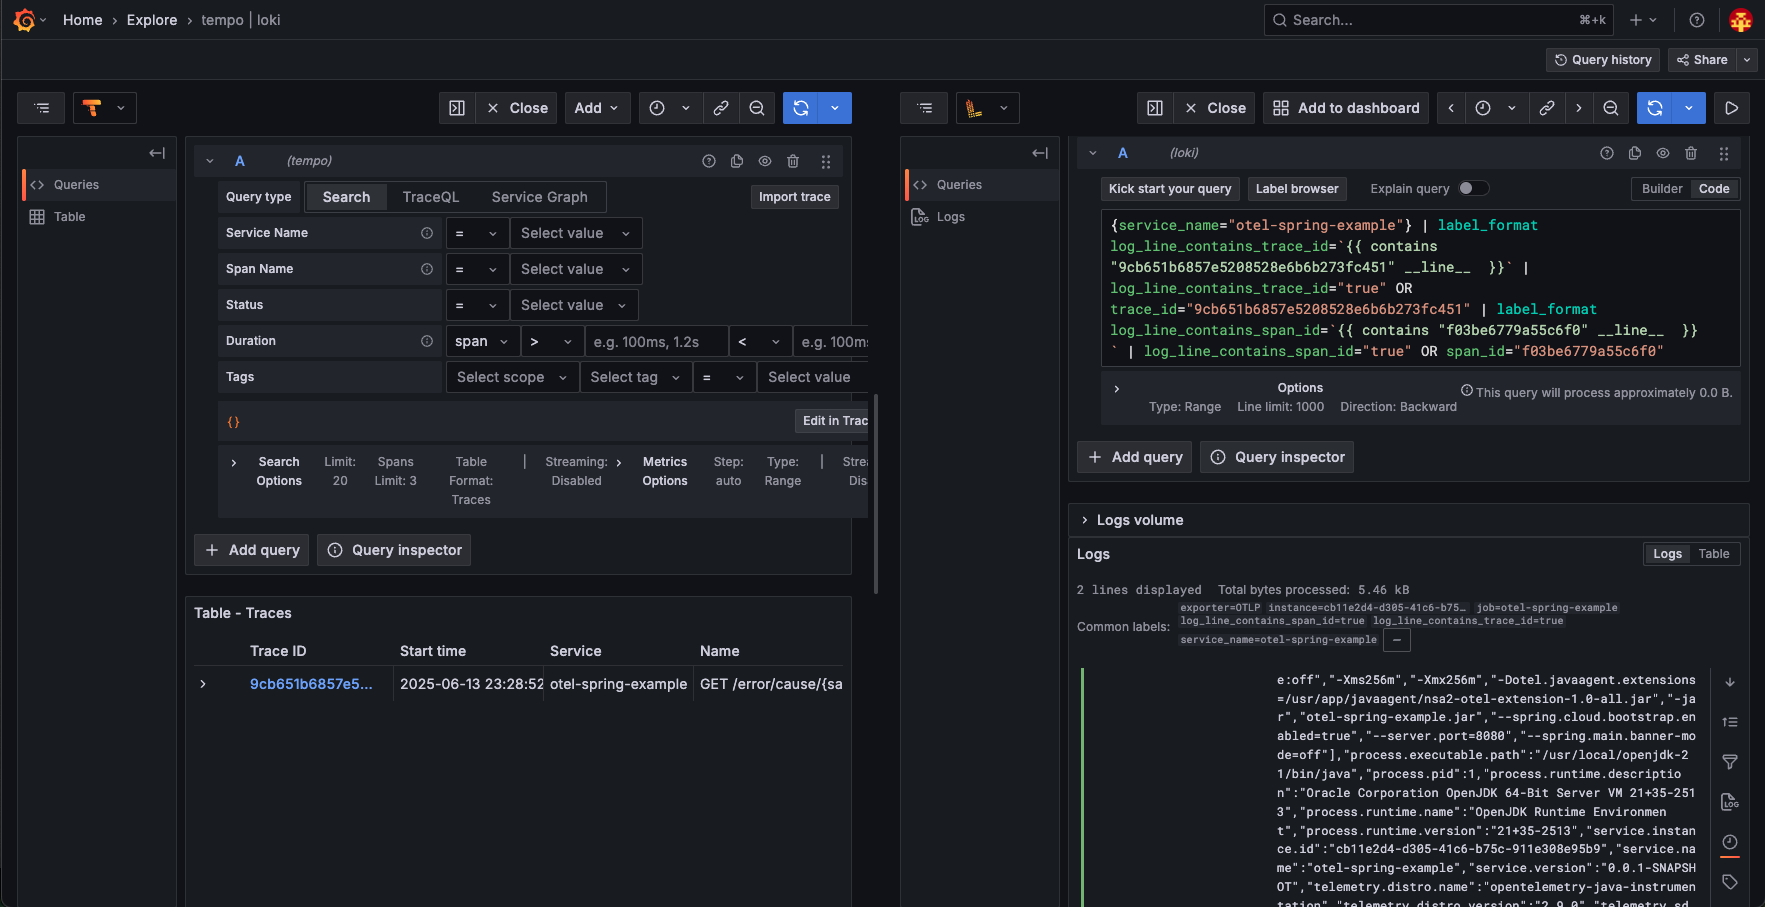Expand the Loki query Options section
This screenshot has width=1765, height=907.
(x=1116, y=388)
